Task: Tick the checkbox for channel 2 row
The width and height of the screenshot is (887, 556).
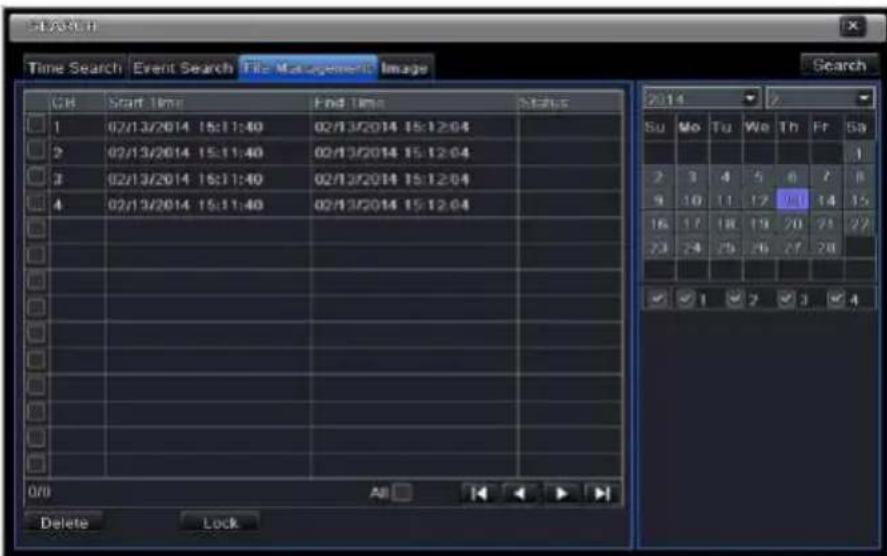Action: [x=36, y=151]
